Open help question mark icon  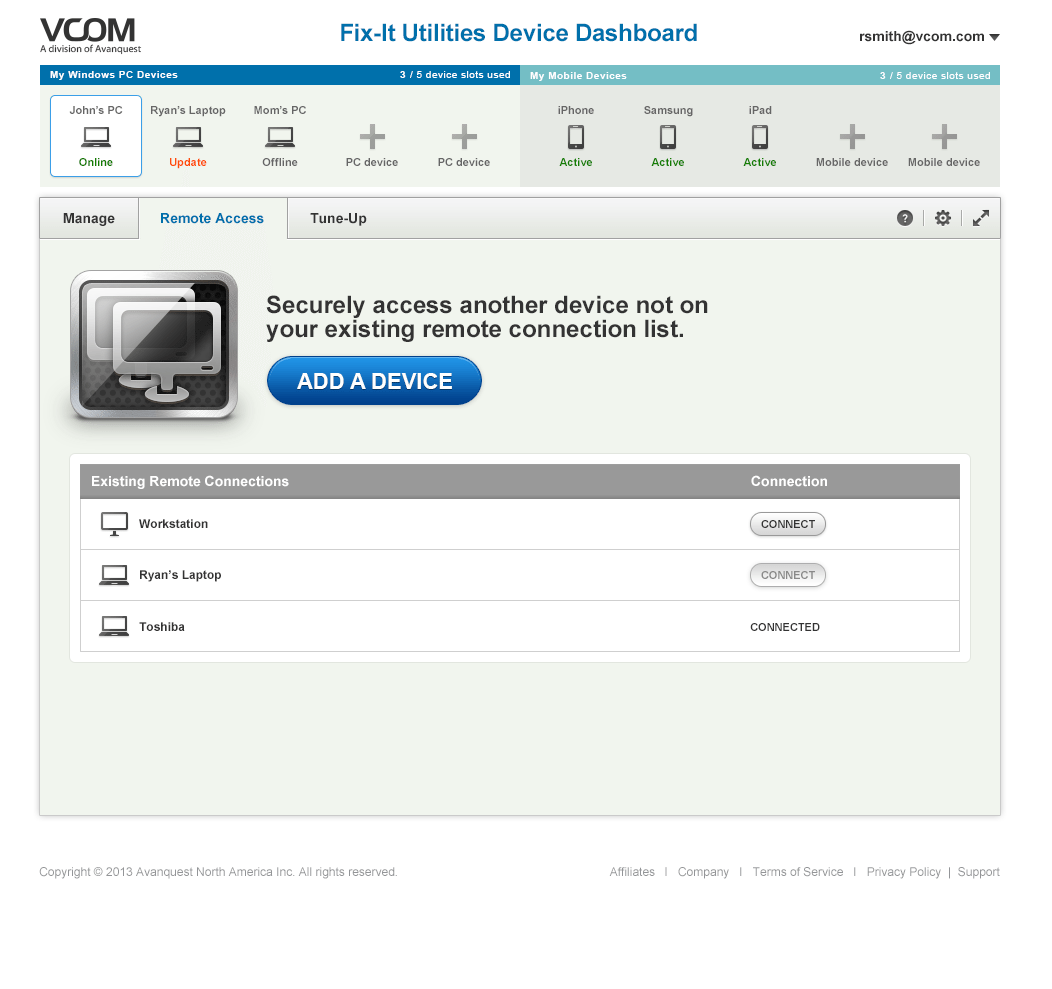[x=904, y=218]
